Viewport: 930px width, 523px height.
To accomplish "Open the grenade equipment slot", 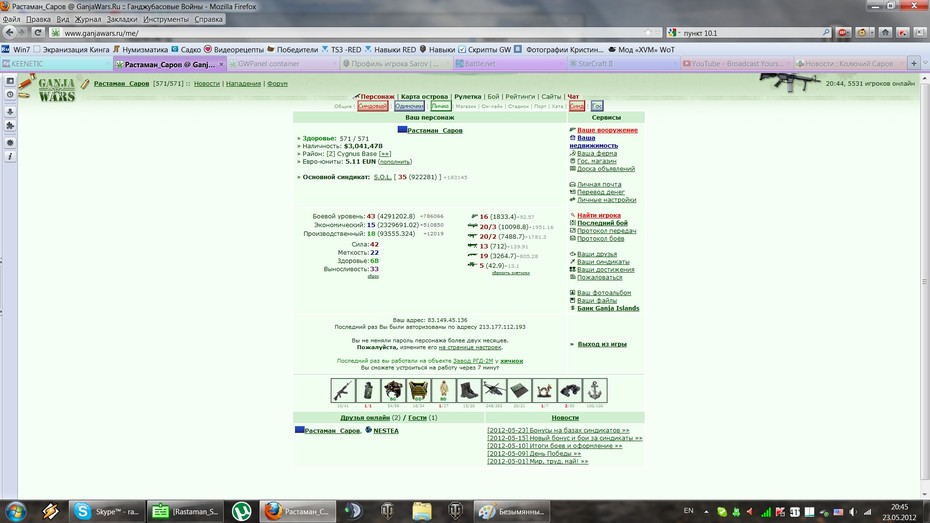I will (x=368, y=391).
